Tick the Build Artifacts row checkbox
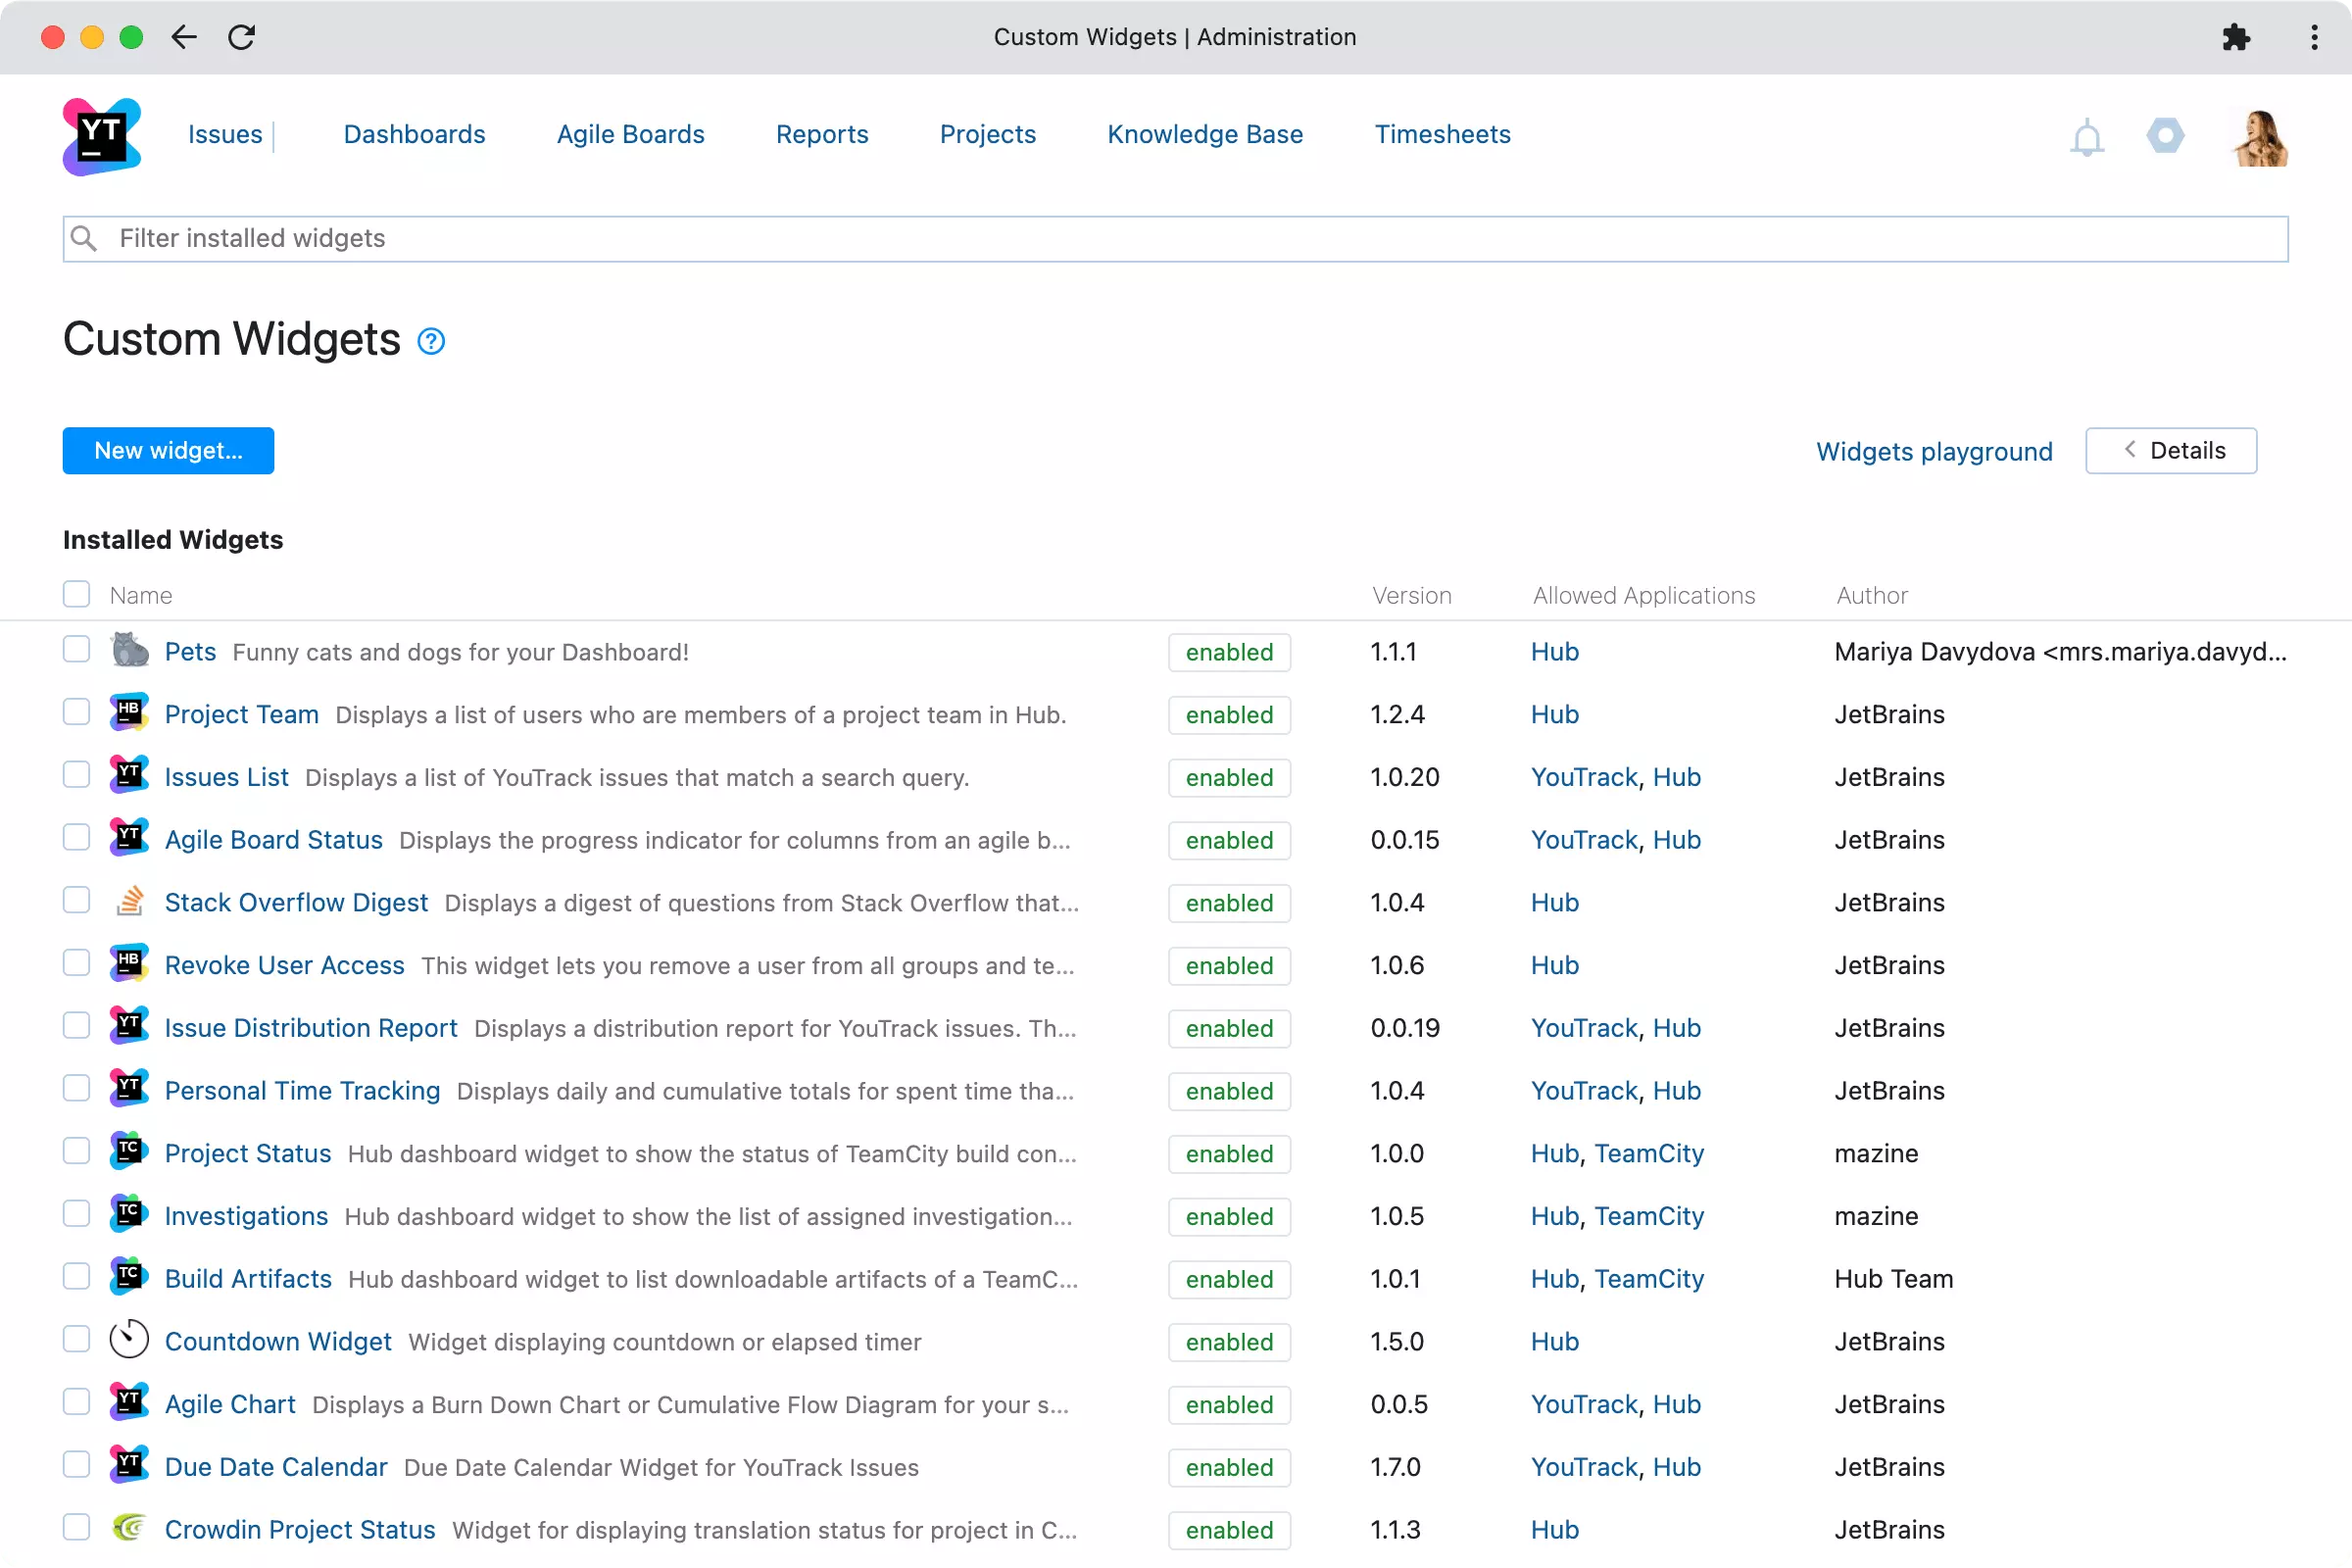Screen dimensions: 2352x1568 coord(77,1277)
